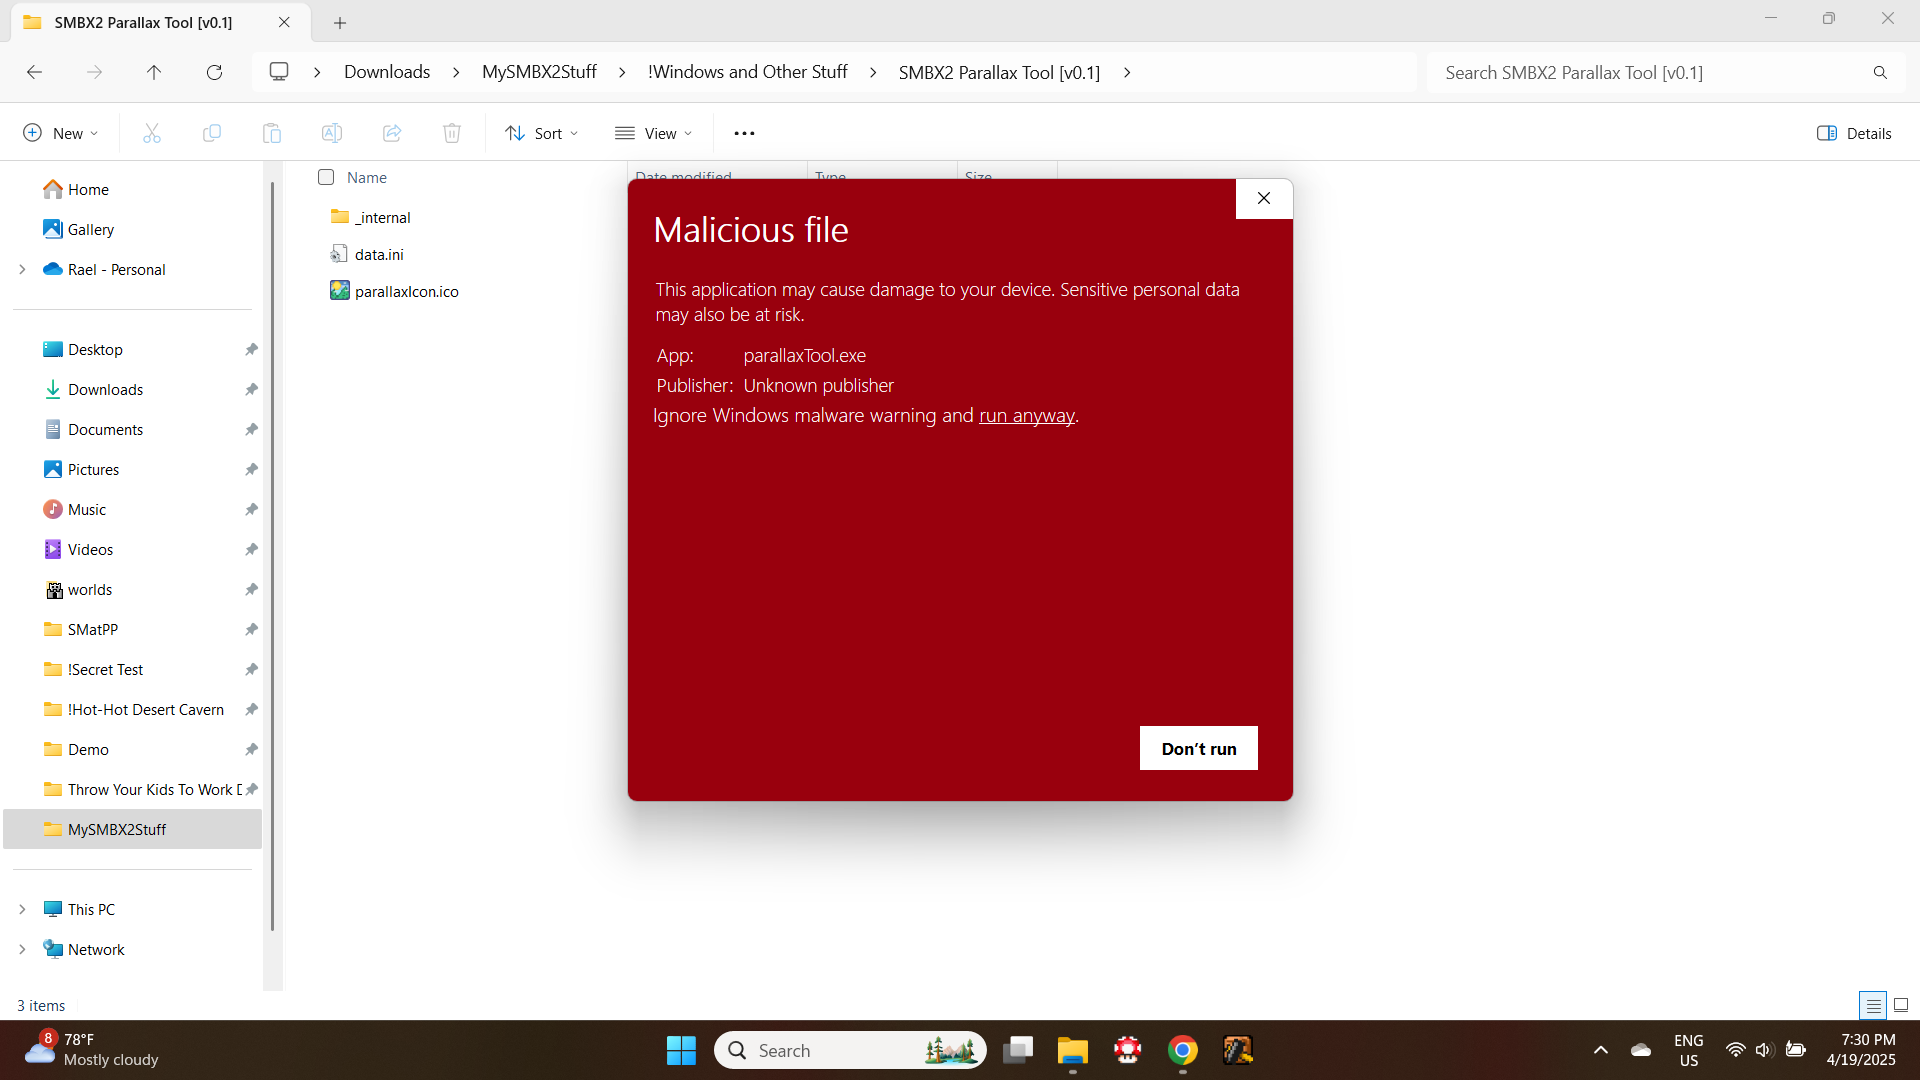Tick the select-all checkbox beside Name
The height and width of the screenshot is (1080, 1920).
point(326,177)
